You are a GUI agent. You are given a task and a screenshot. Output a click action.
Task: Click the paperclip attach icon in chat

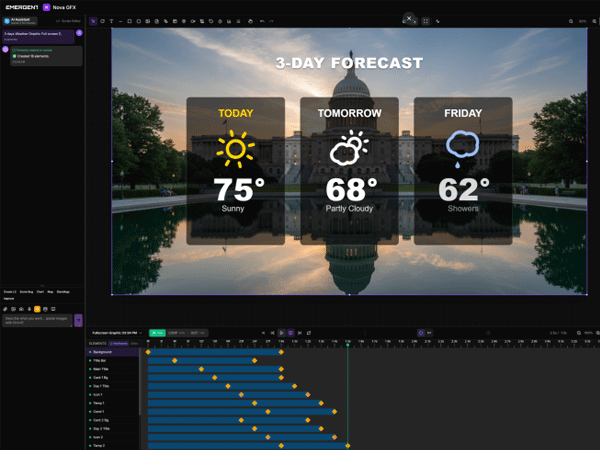click(x=5, y=309)
